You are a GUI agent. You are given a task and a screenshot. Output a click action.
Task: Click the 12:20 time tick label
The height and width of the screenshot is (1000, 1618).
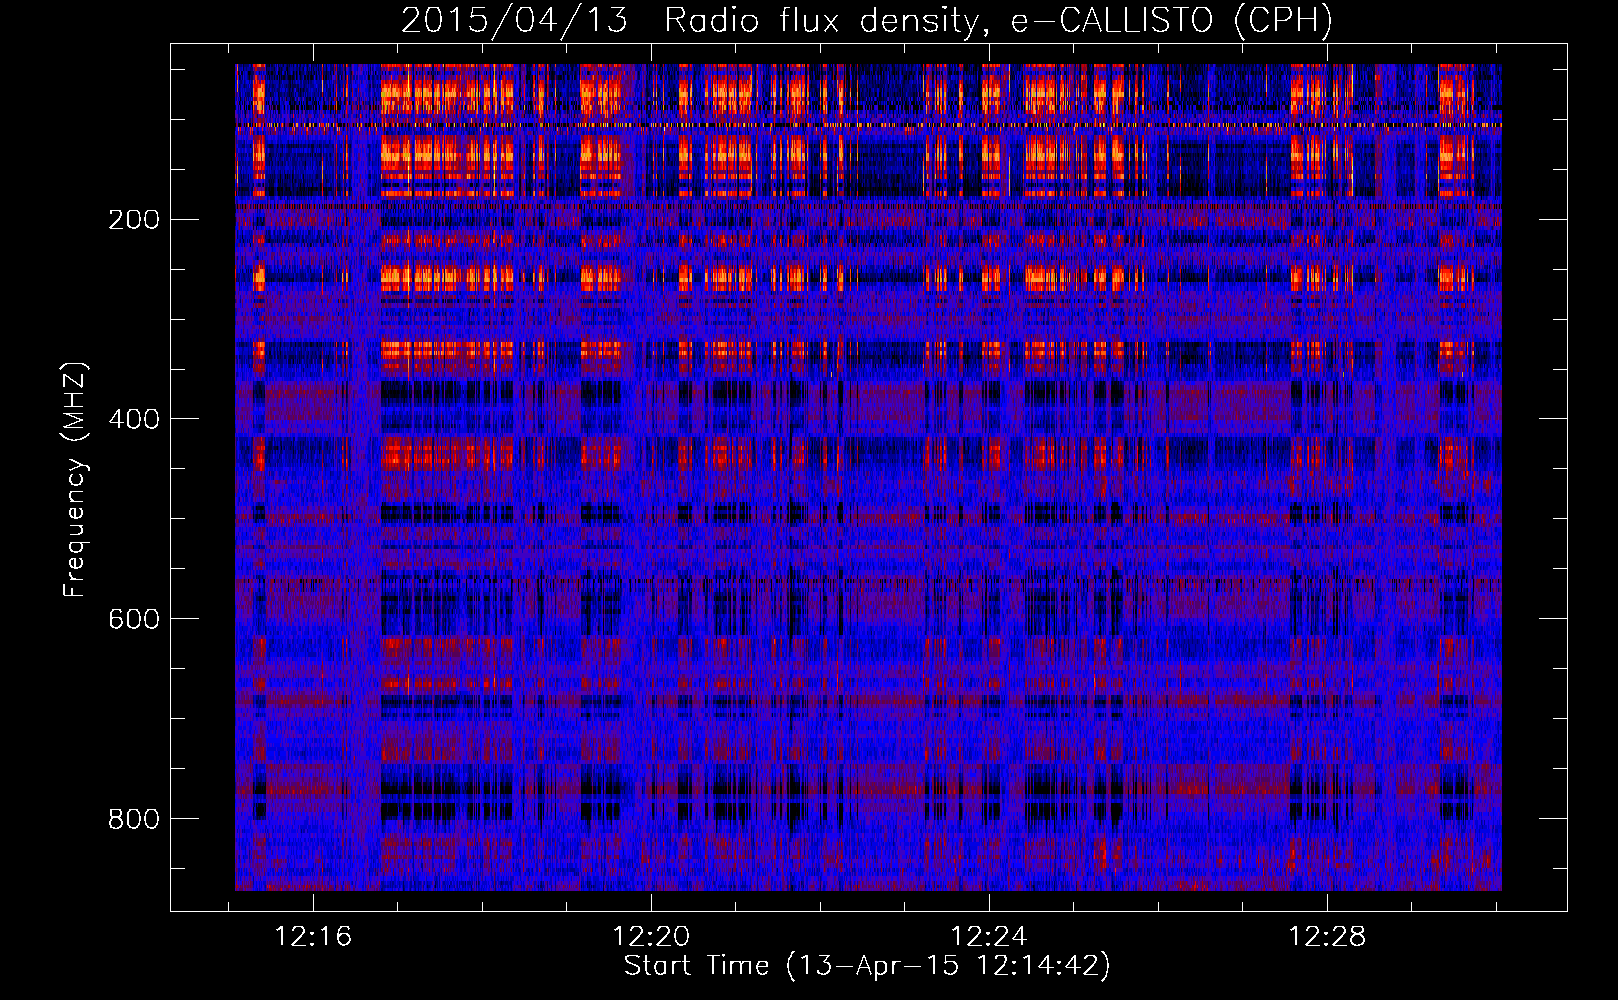[651, 937]
